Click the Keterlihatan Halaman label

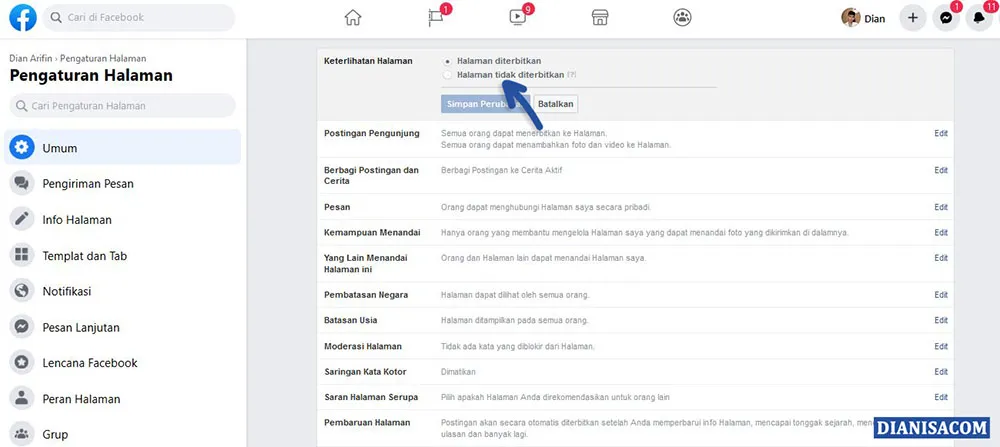tap(368, 61)
